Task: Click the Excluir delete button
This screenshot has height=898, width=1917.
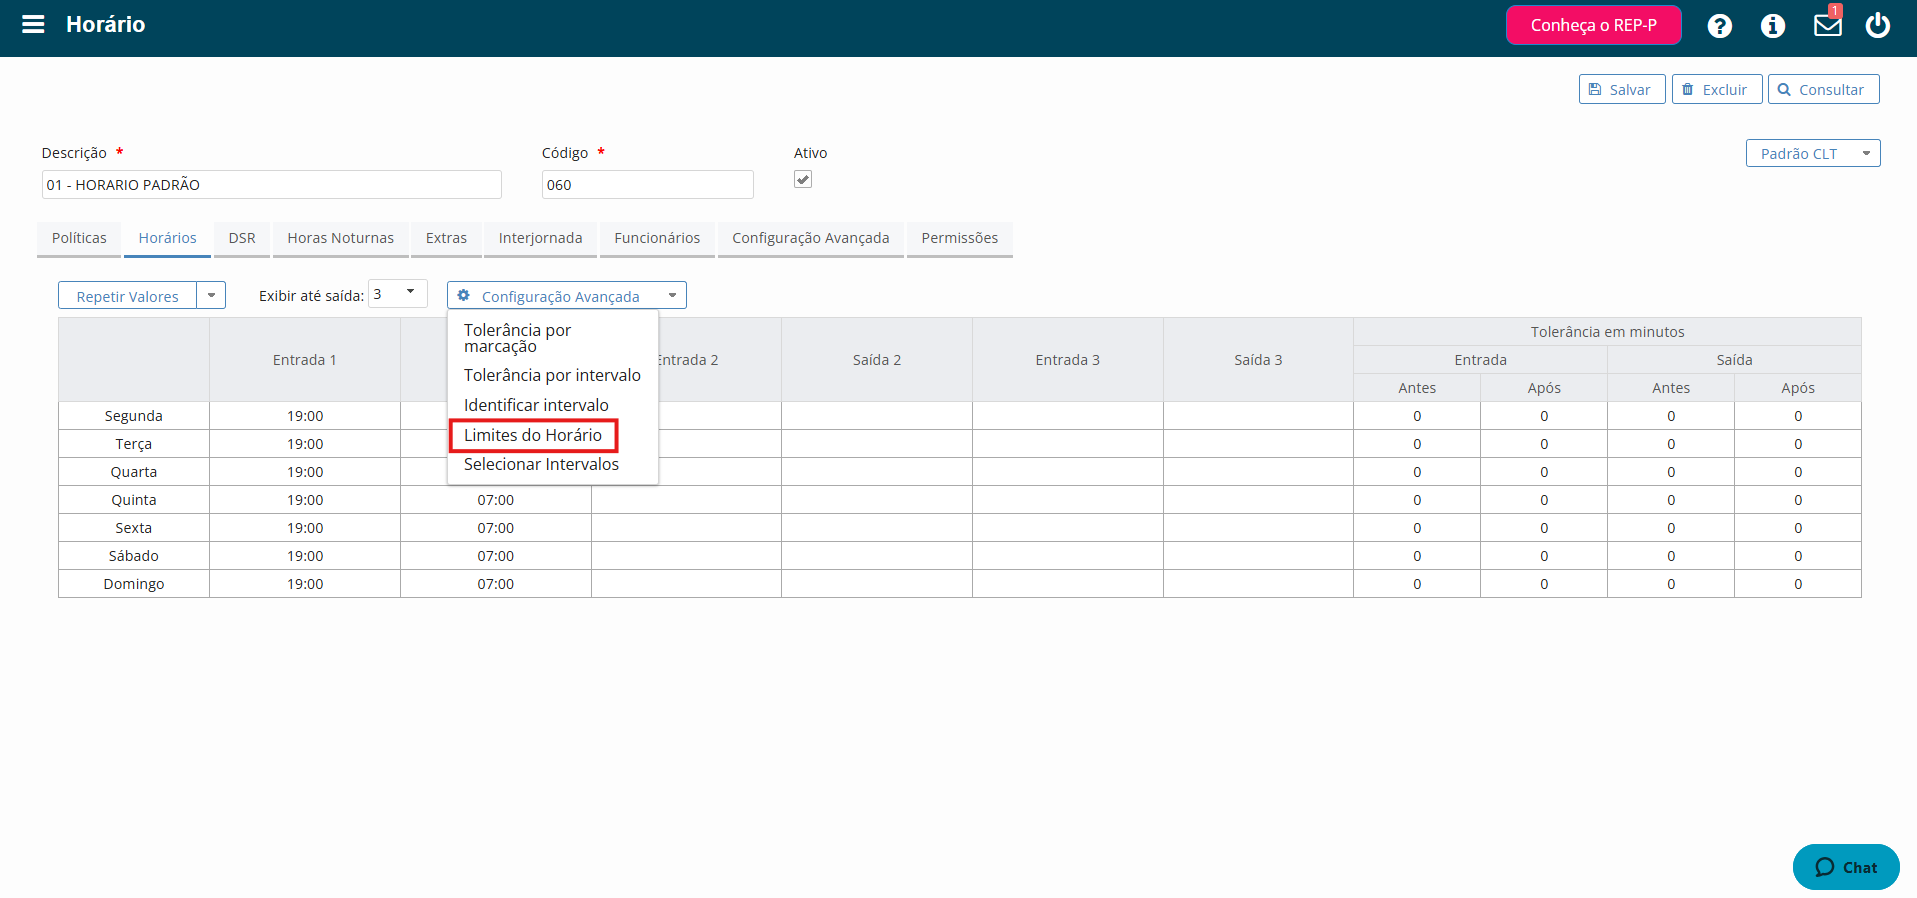Action: [x=1716, y=89]
